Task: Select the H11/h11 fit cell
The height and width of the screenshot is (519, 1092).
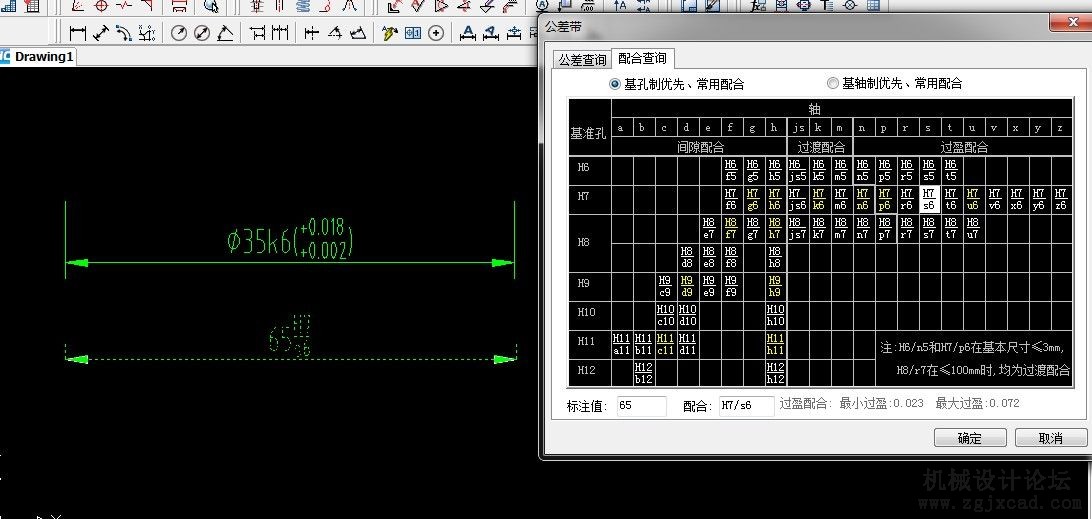Action: tap(774, 345)
